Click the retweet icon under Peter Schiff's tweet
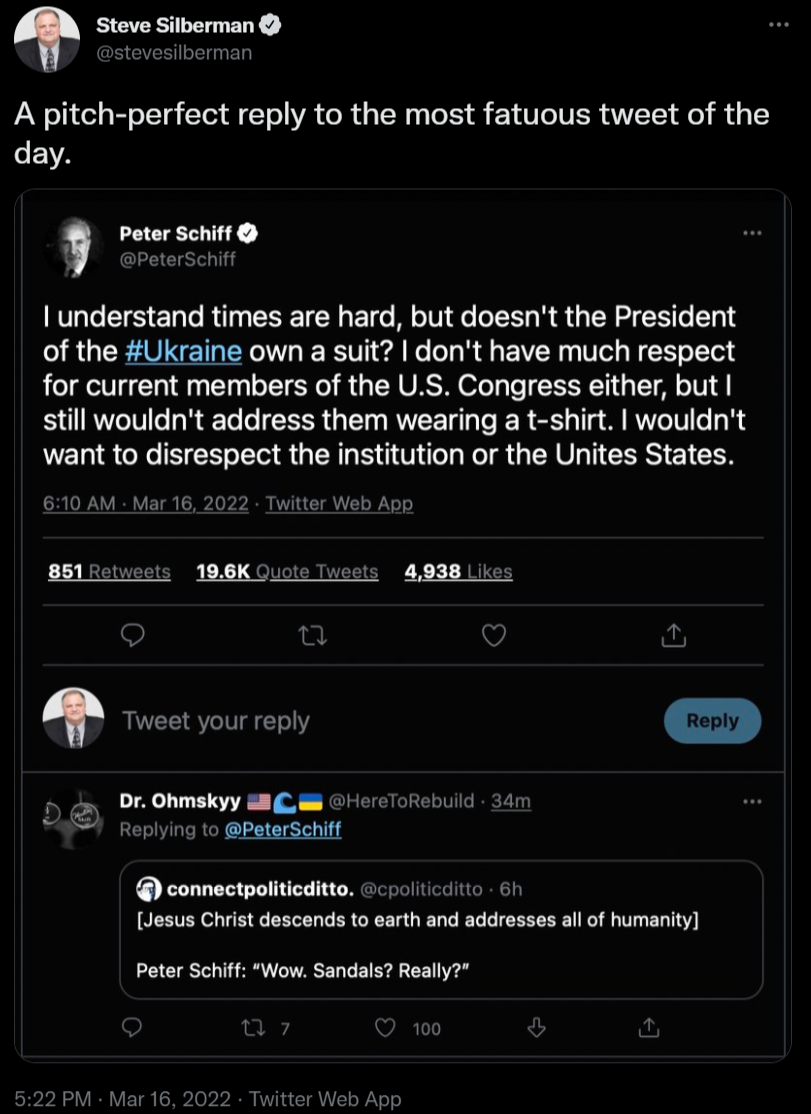Image resolution: width=811 pixels, height=1114 pixels. 314,634
